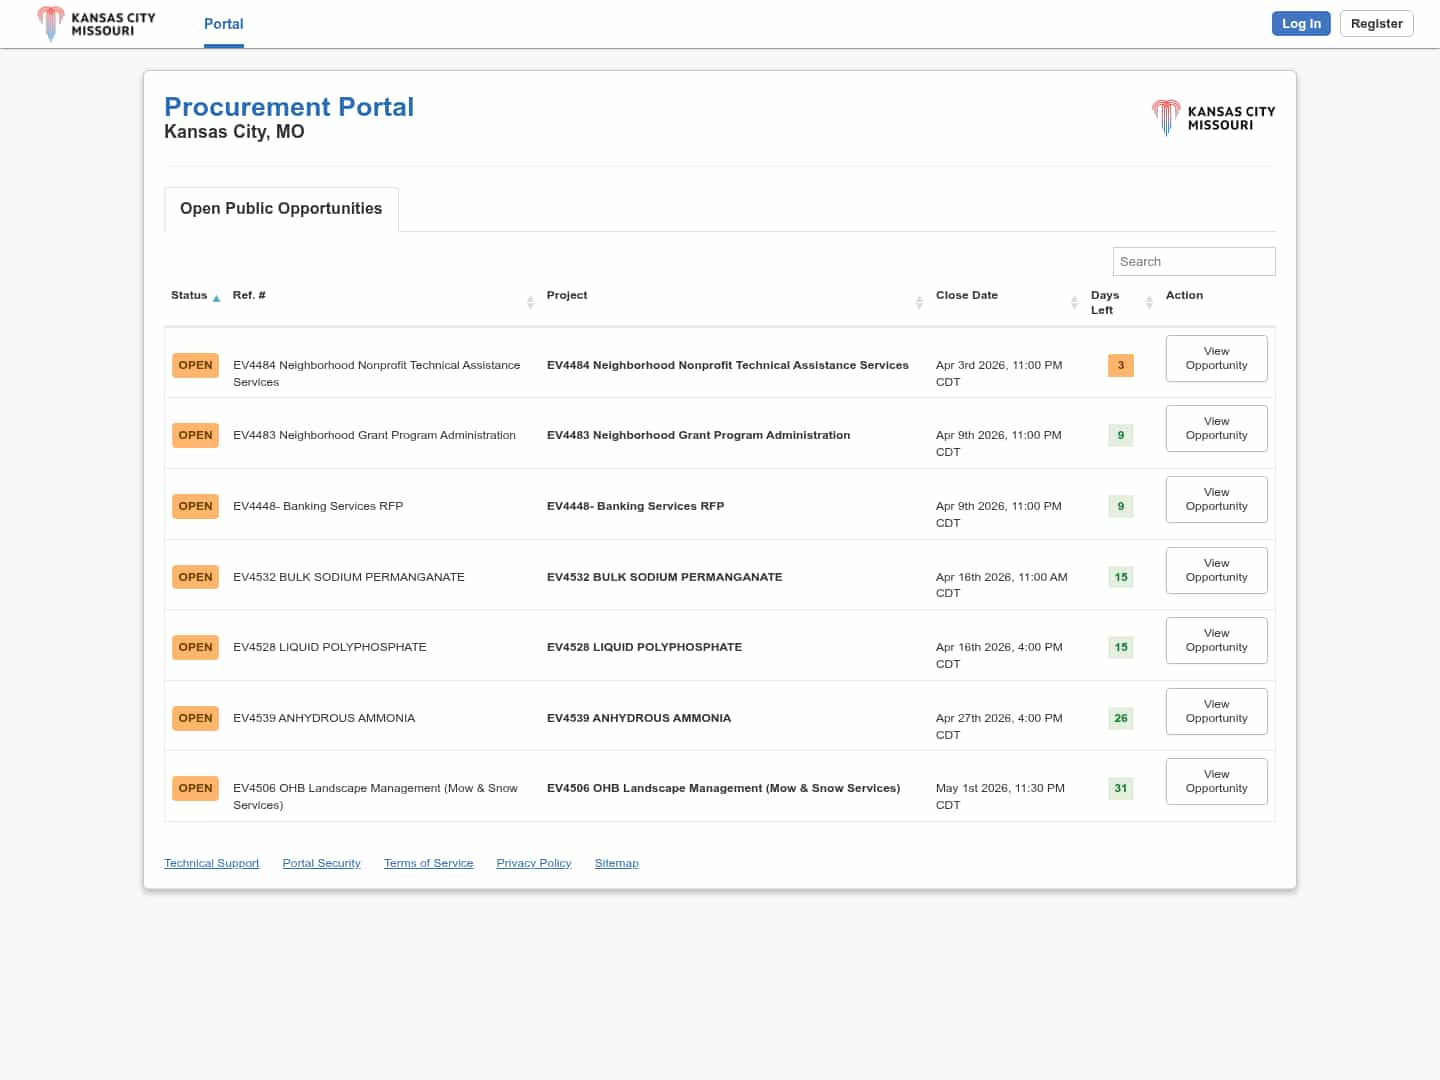Image resolution: width=1440 pixels, height=1080 pixels.
Task: View opportunity for Banking Services RFP
Action: click(x=1216, y=499)
